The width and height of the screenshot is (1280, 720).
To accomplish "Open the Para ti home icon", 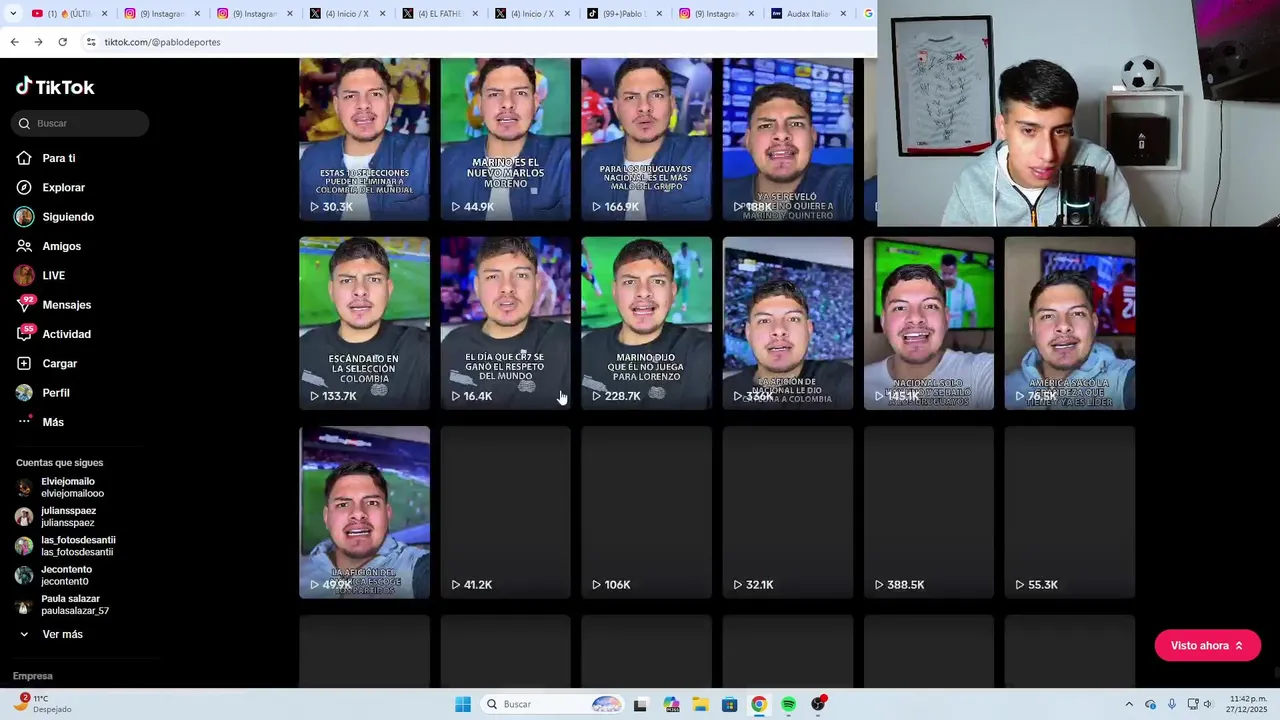I will 24,158.
